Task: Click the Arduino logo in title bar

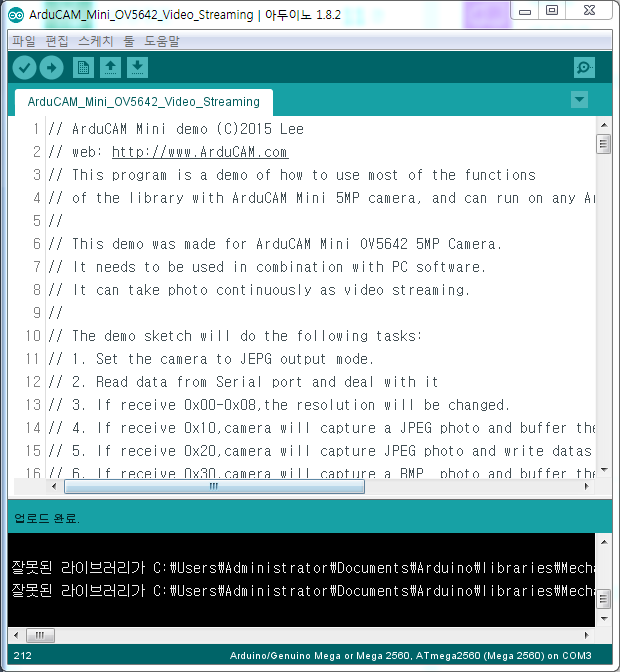Action: click(16, 15)
